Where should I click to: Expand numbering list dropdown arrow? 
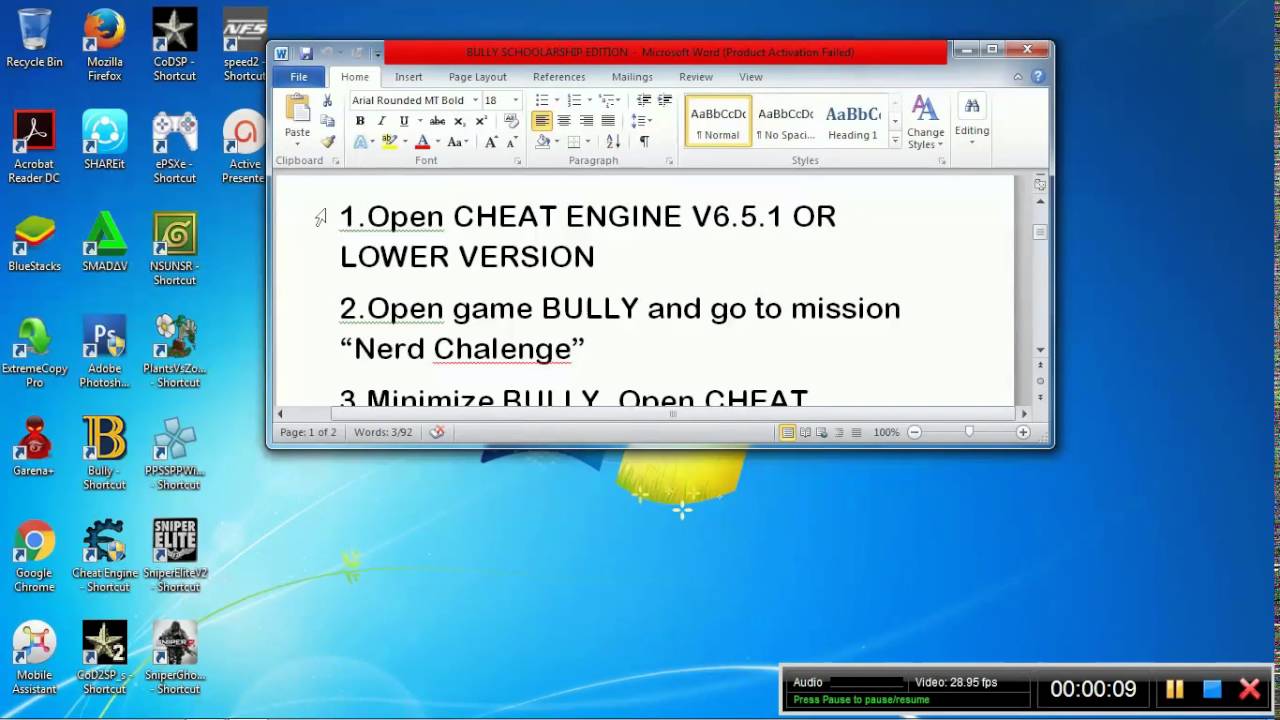(589, 100)
